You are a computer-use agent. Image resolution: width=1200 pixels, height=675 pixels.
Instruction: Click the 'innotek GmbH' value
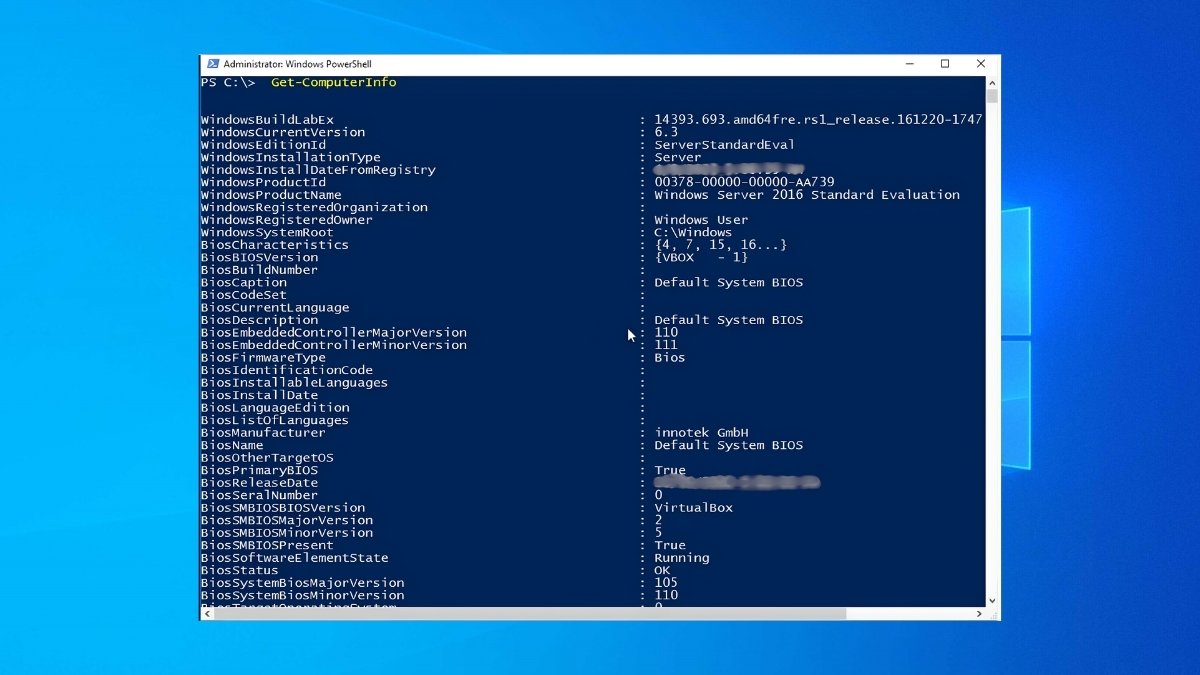click(701, 433)
